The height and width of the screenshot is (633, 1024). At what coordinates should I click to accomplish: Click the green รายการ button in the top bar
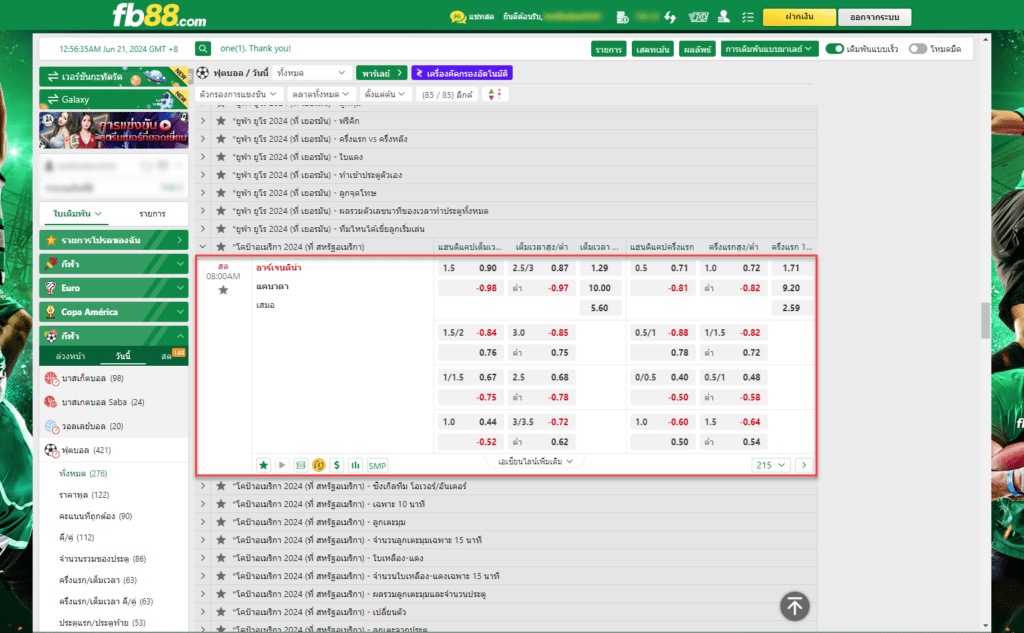[x=609, y=49]
